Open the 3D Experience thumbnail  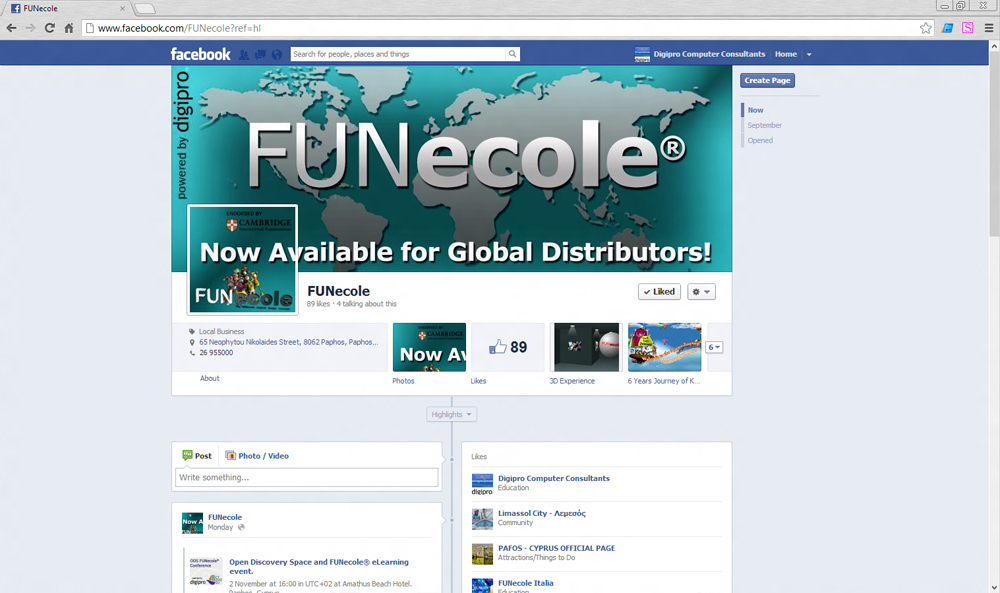click(584, 347)
